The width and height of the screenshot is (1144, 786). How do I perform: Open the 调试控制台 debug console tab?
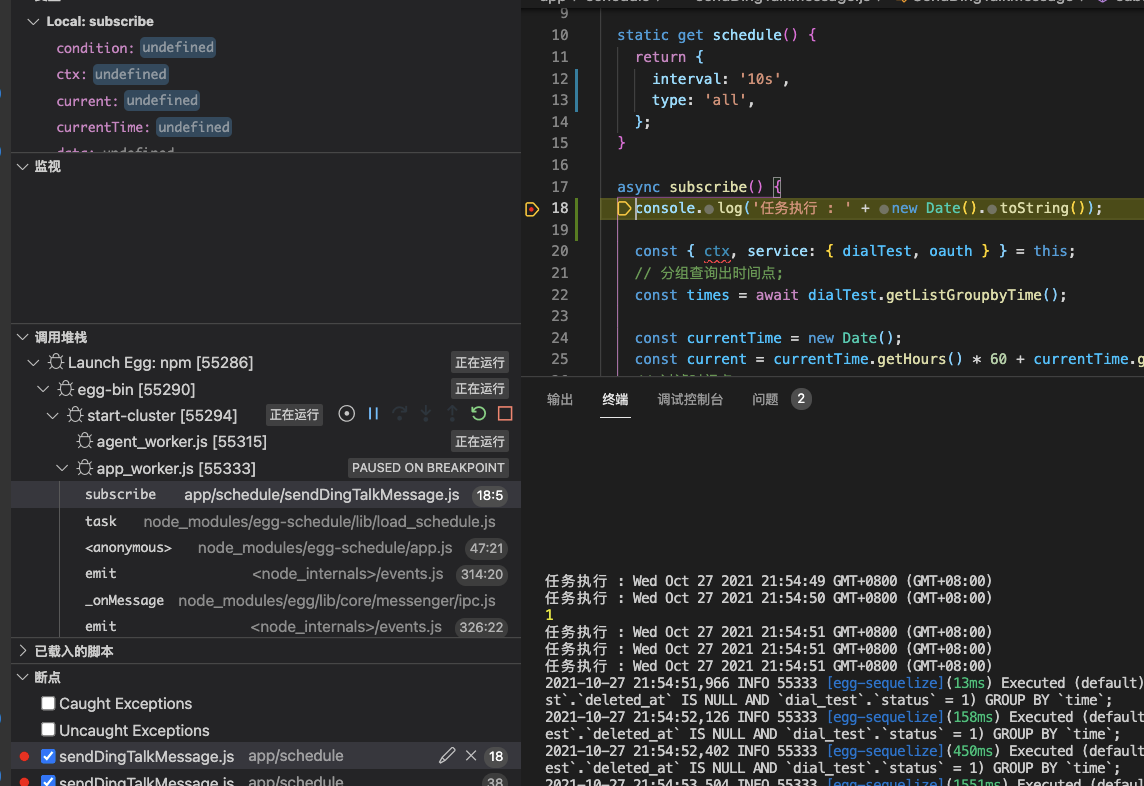click(690, 399)
